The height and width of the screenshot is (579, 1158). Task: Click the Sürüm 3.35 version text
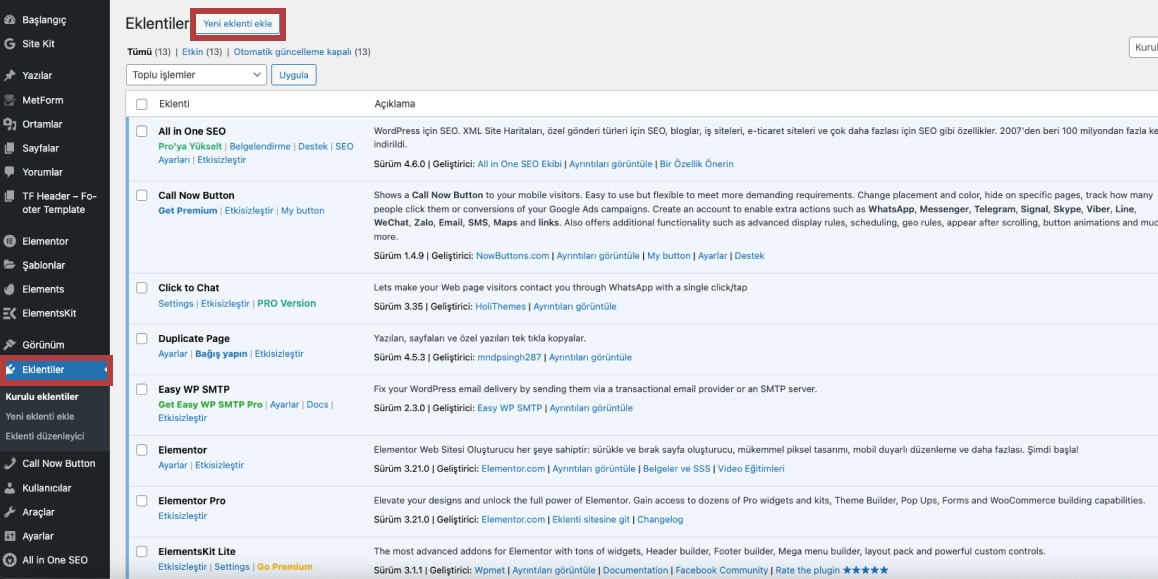(x=399, y=306)
